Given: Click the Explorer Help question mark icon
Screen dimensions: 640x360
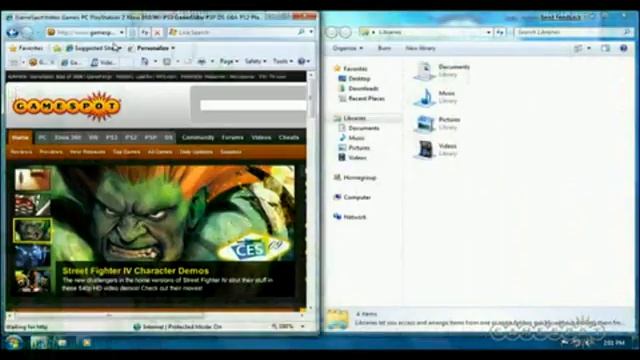Looking at the screenshot, I should (624, 48).
